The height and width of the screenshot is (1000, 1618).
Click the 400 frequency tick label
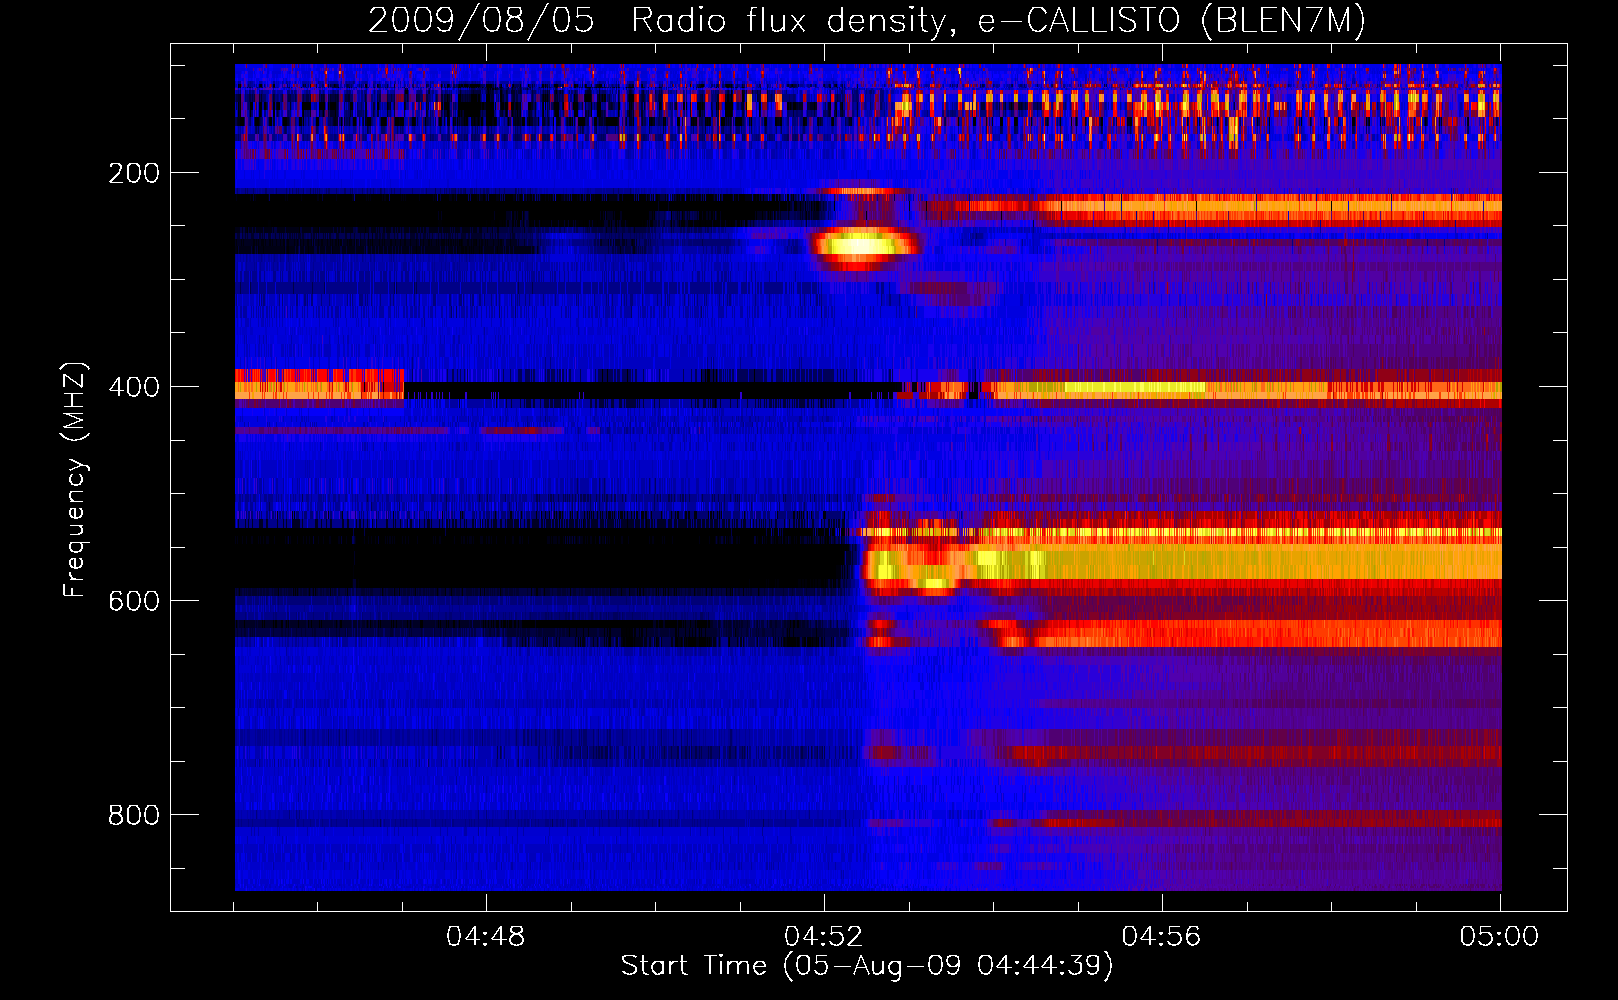pyautogui.click(x=134, y=387)
